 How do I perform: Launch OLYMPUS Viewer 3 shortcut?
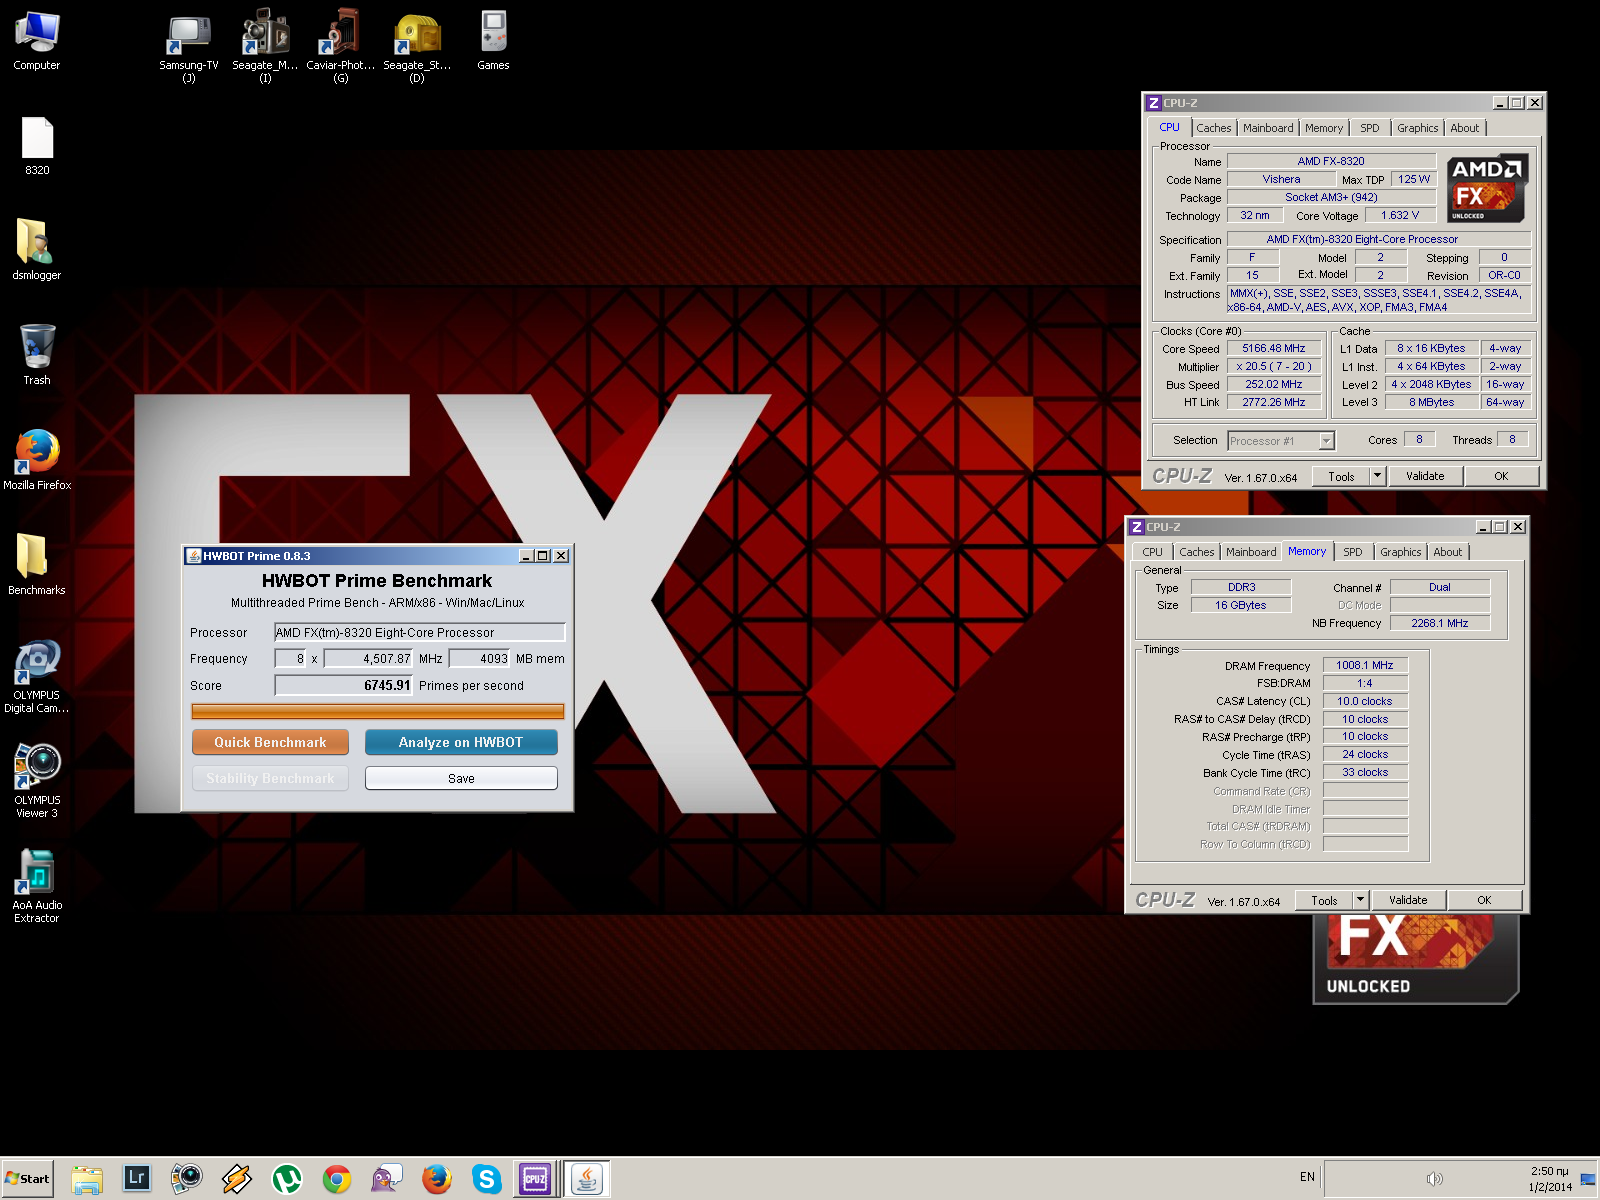(37, 782)
